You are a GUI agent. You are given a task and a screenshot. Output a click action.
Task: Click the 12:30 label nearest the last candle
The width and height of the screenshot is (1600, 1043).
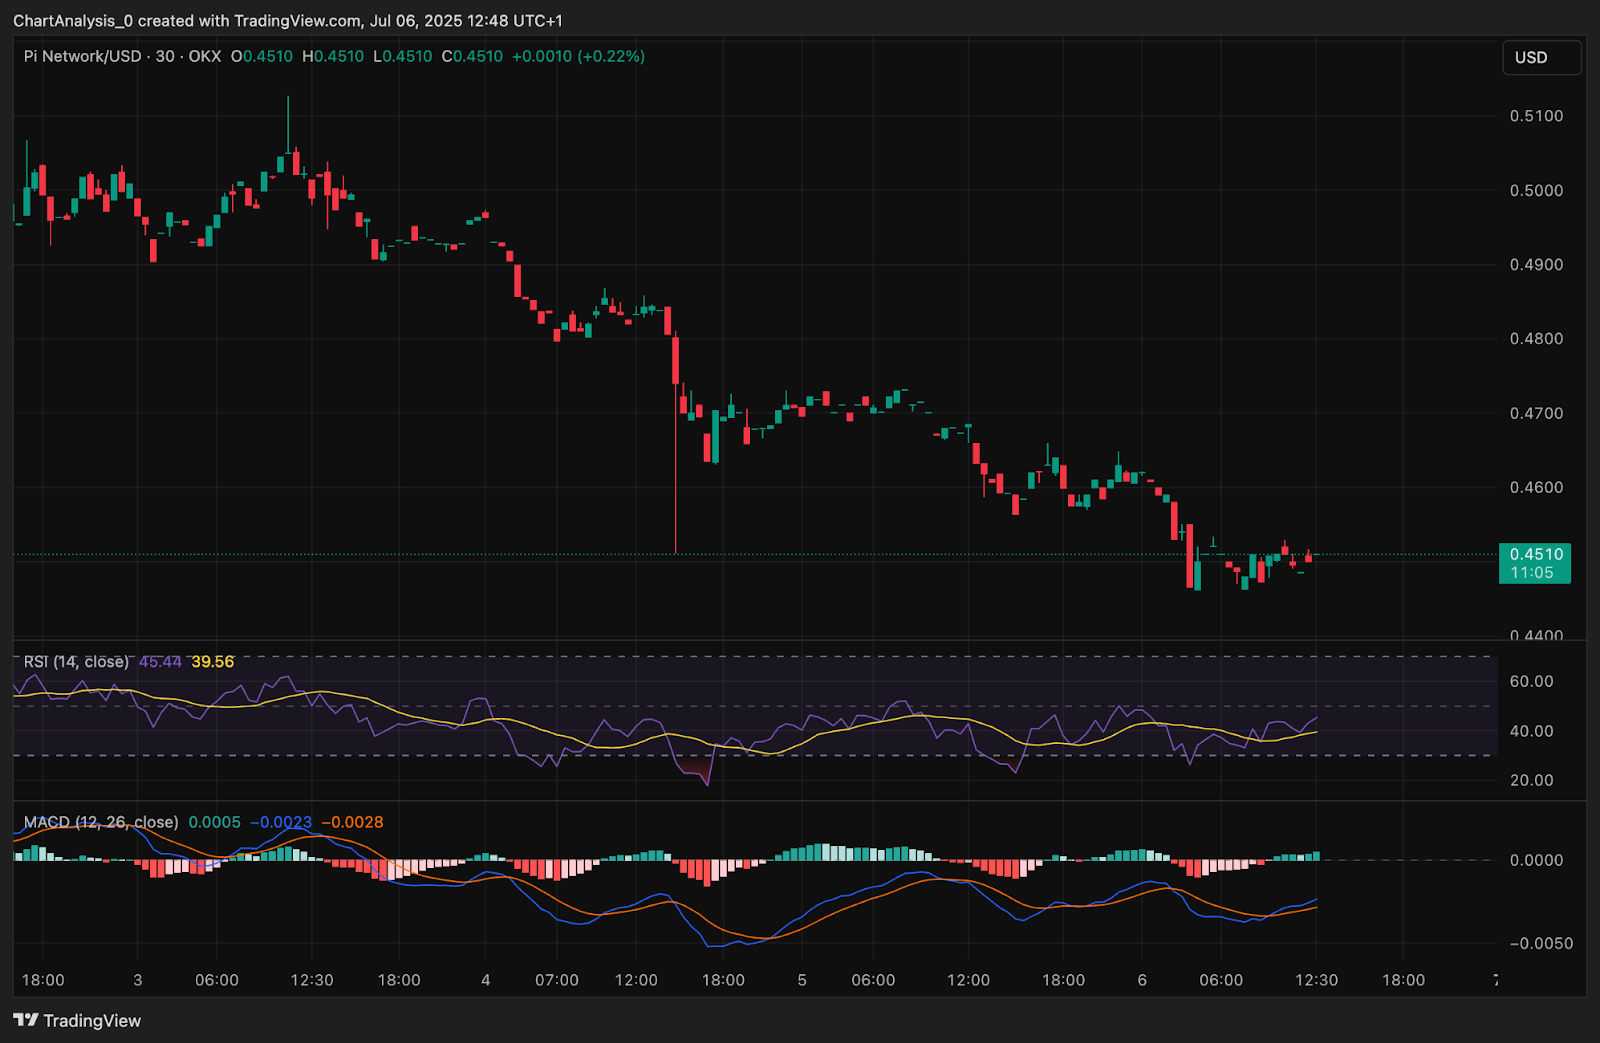(1316, 980)
